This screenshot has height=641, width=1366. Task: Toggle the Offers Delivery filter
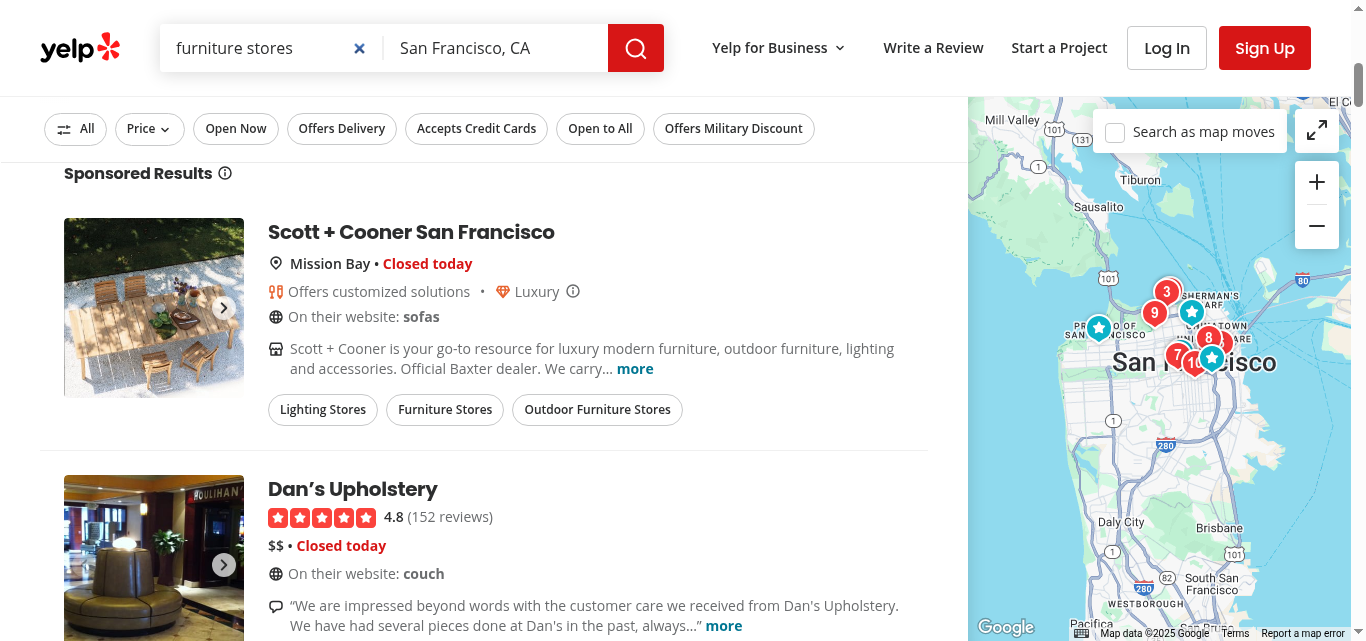pos(342,129)
